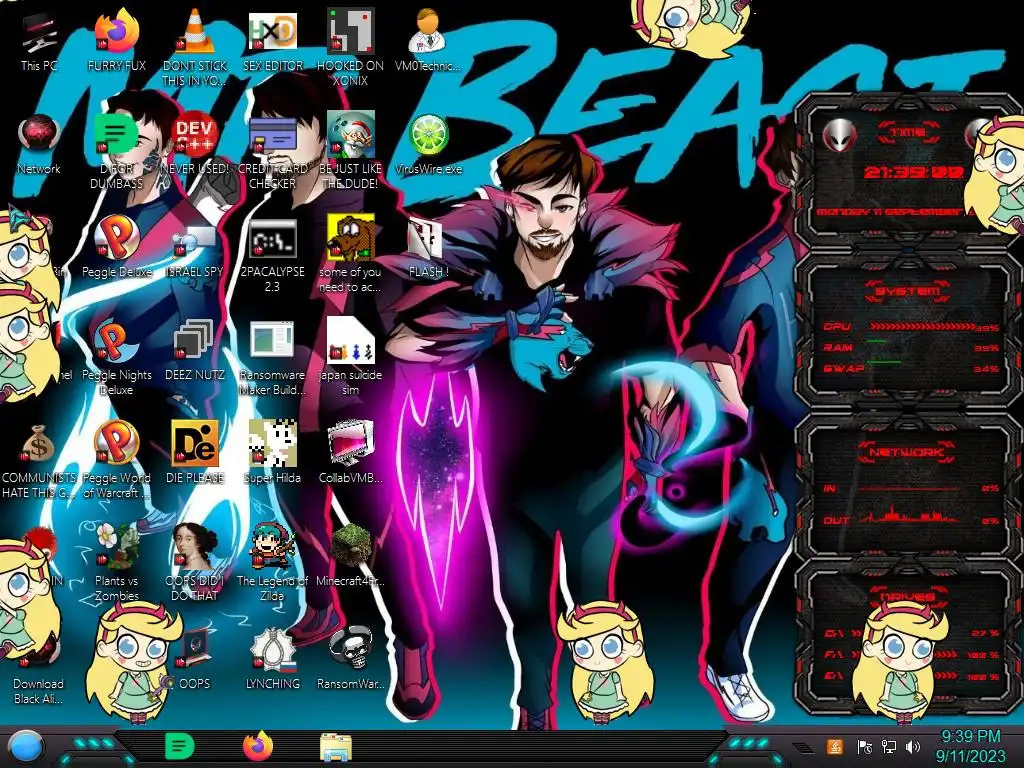Select the RansomWar... skull icon
The height and width of the screenshot is (768, 1024).
click(x=351, y=658)
